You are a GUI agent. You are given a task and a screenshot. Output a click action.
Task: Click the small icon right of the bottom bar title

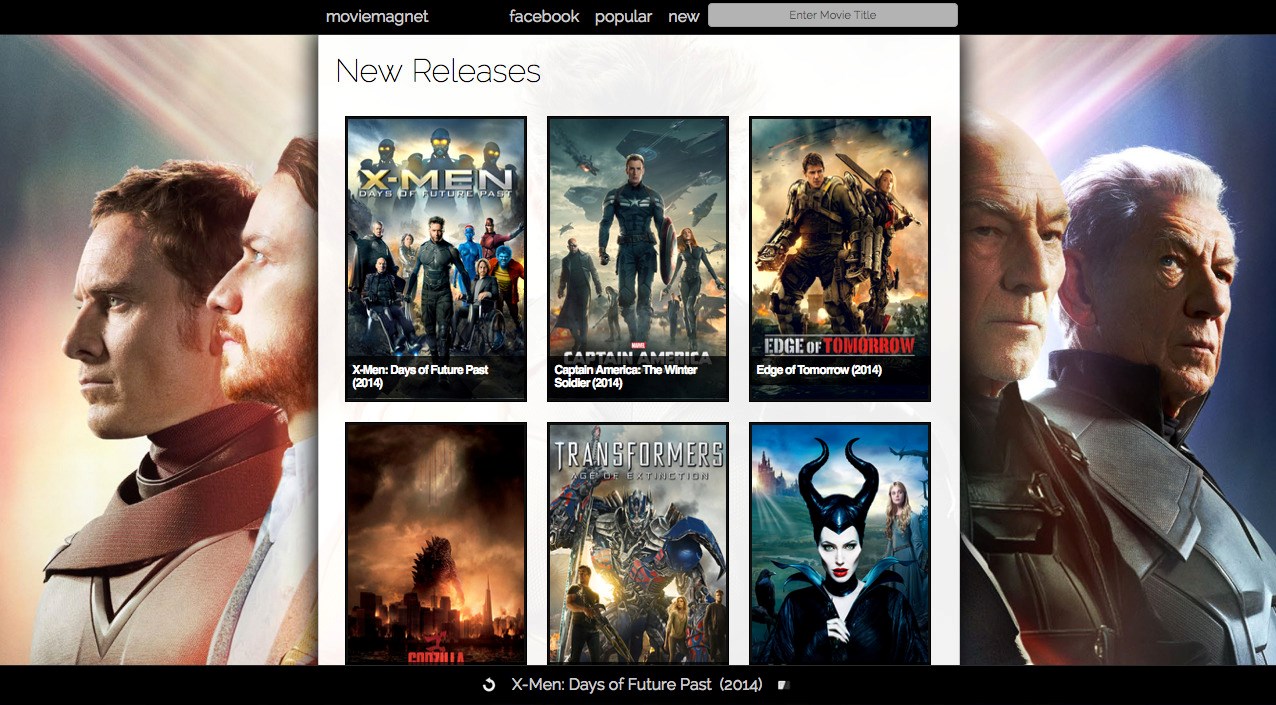pos(784,685)
